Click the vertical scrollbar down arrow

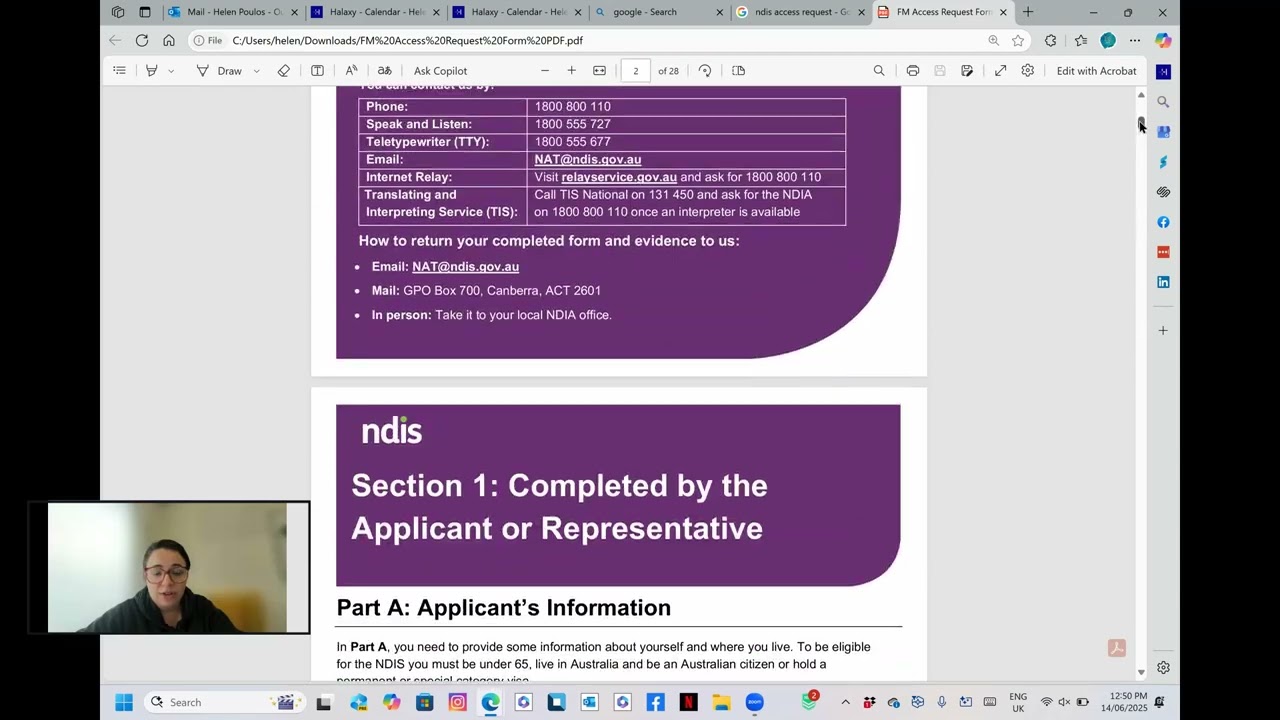(1141, 673)
